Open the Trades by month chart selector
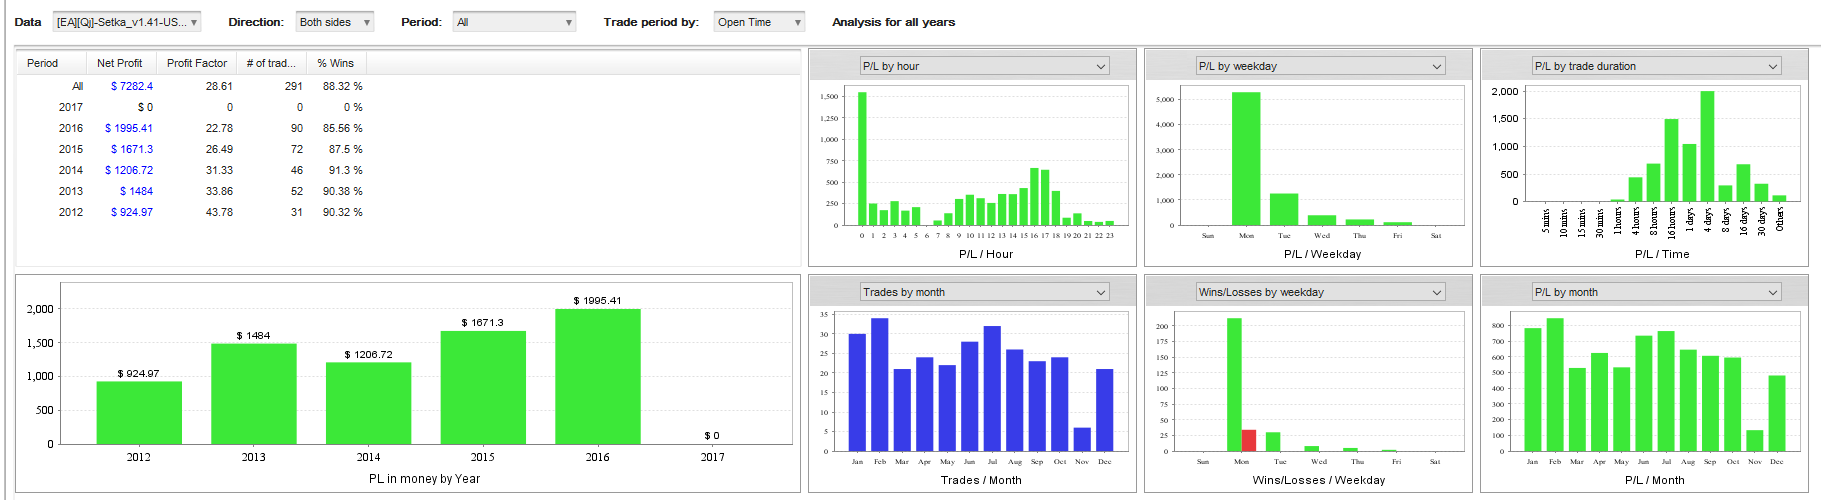Screen dimensions: 1821x500 (x=984, y=292)
